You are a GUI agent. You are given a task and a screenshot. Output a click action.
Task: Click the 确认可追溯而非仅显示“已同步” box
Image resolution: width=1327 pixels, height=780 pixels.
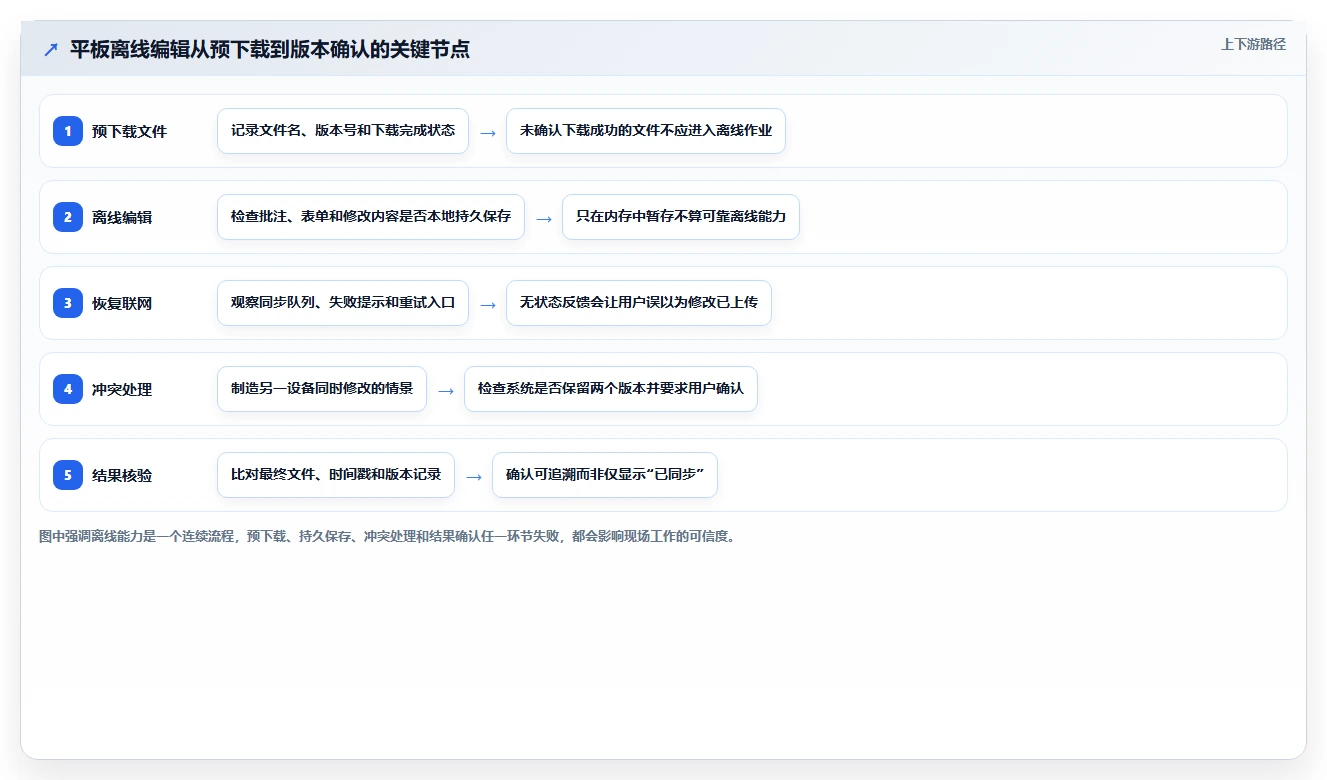(605, 475)
